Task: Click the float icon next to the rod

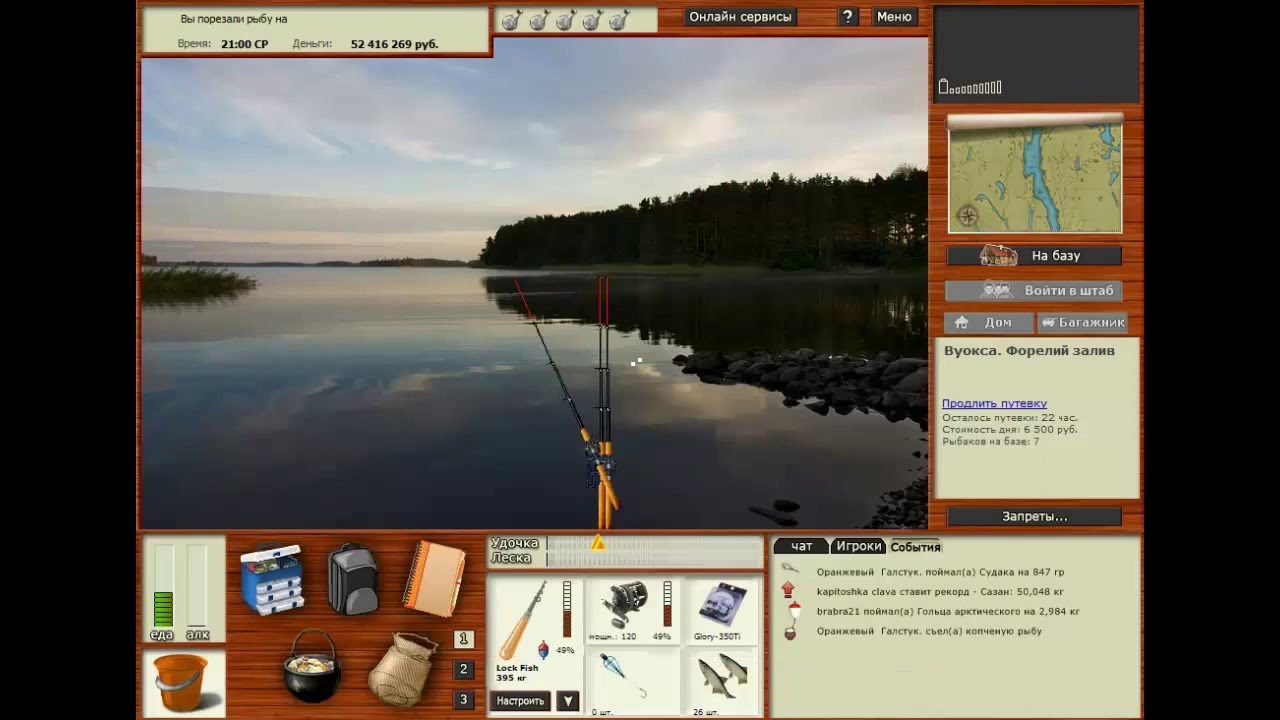Action: tap(543, 649)
